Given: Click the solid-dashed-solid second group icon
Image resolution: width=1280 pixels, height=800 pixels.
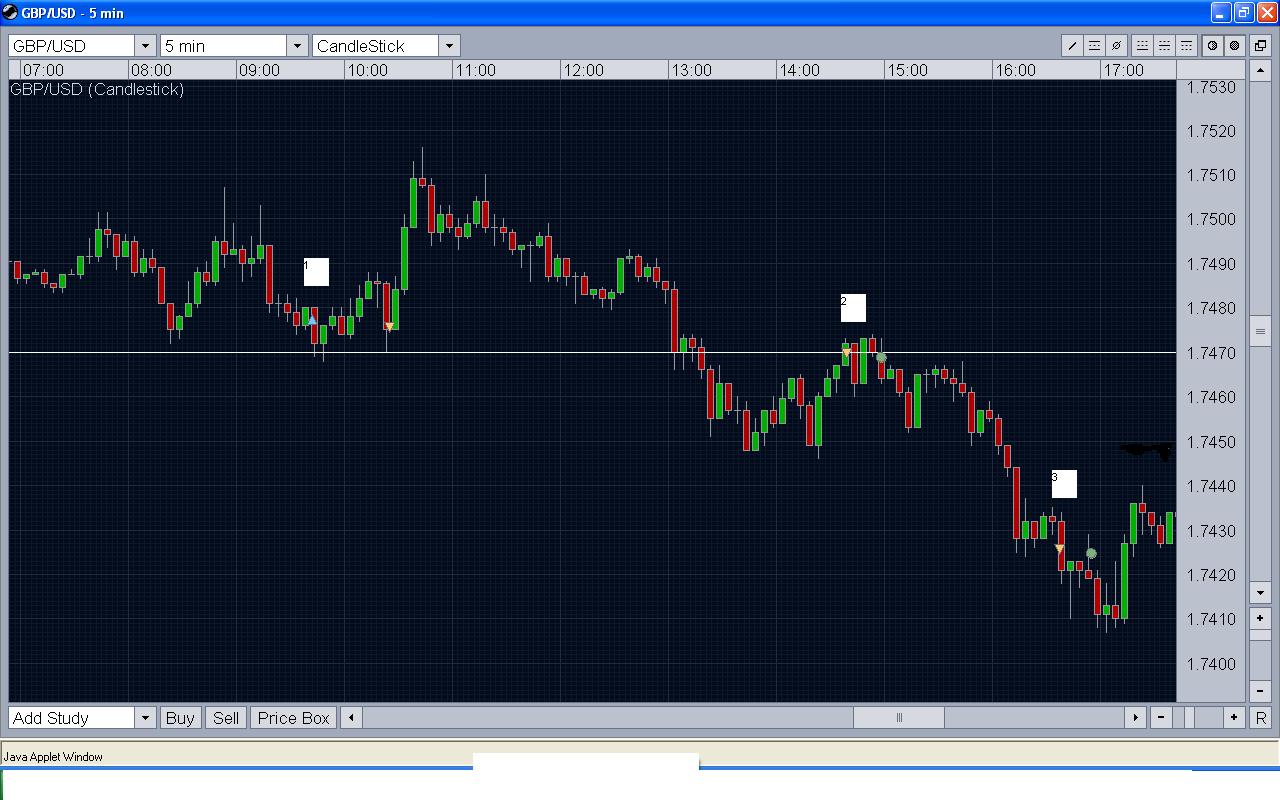Looking at the screenshot, I should [1165, 46].
